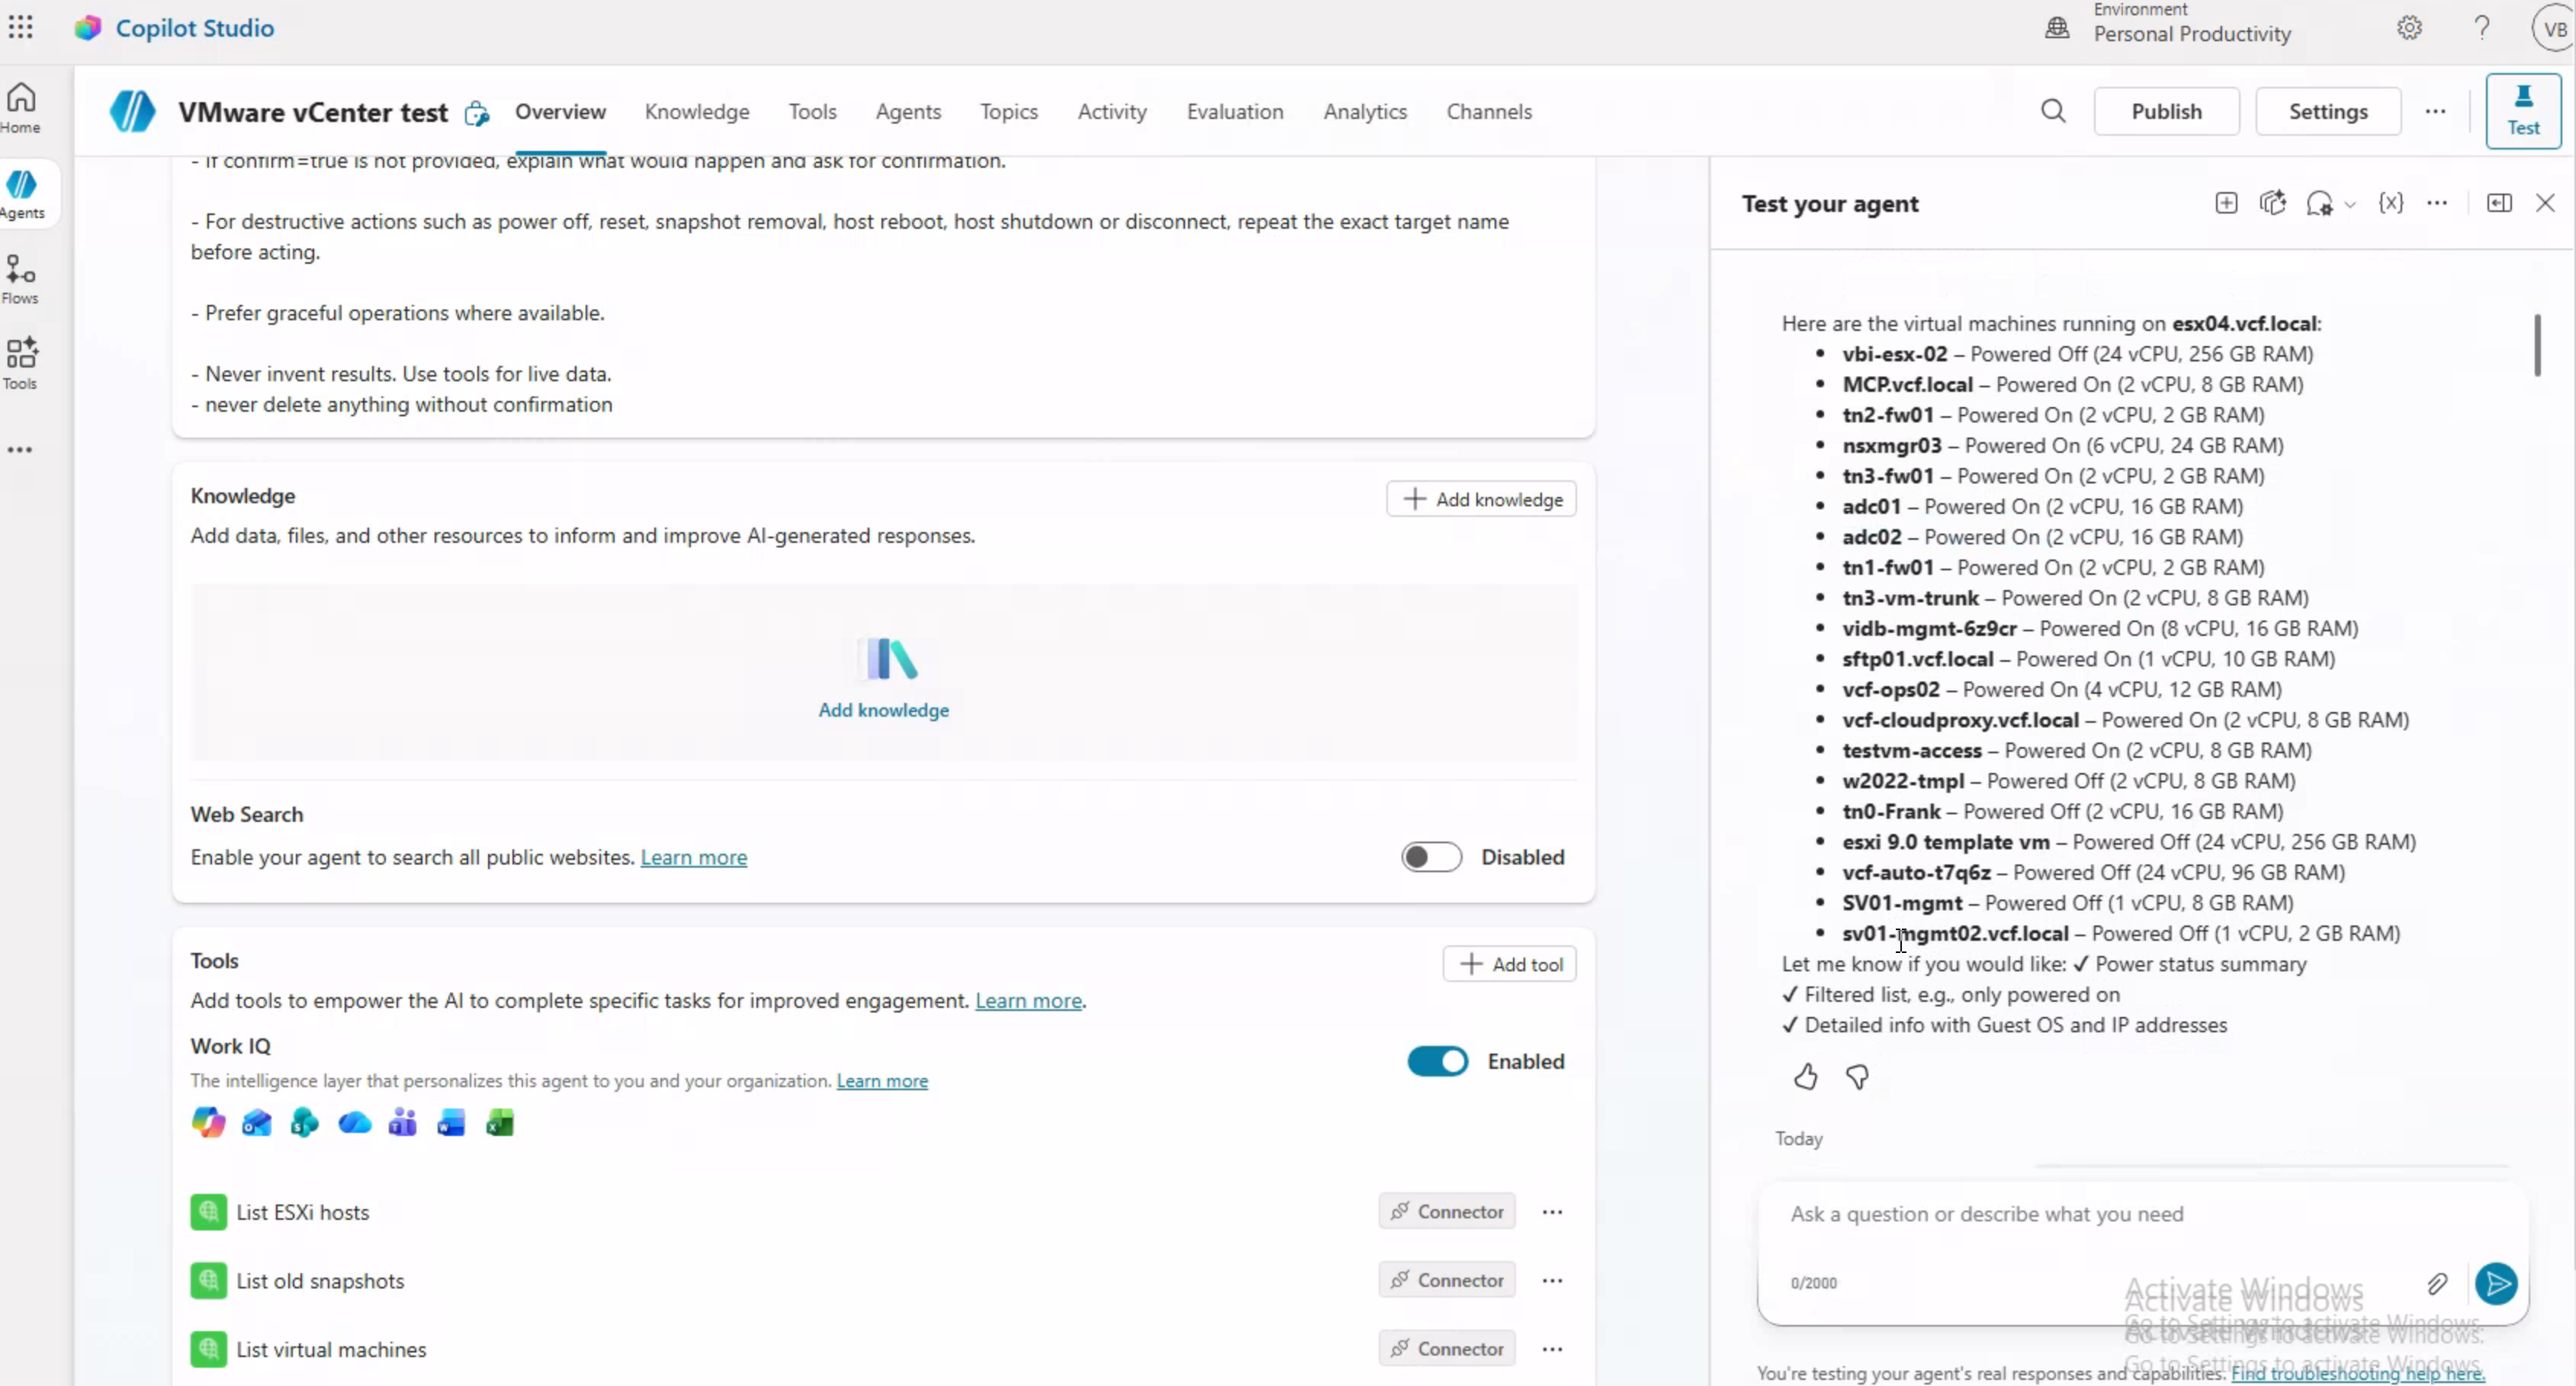Image resolution: width=2576 pixels, height=1386 pixels.
Task: Click the Copilot icon under Work IQ
Action: pyautogui.click(x=208, y=1123)
